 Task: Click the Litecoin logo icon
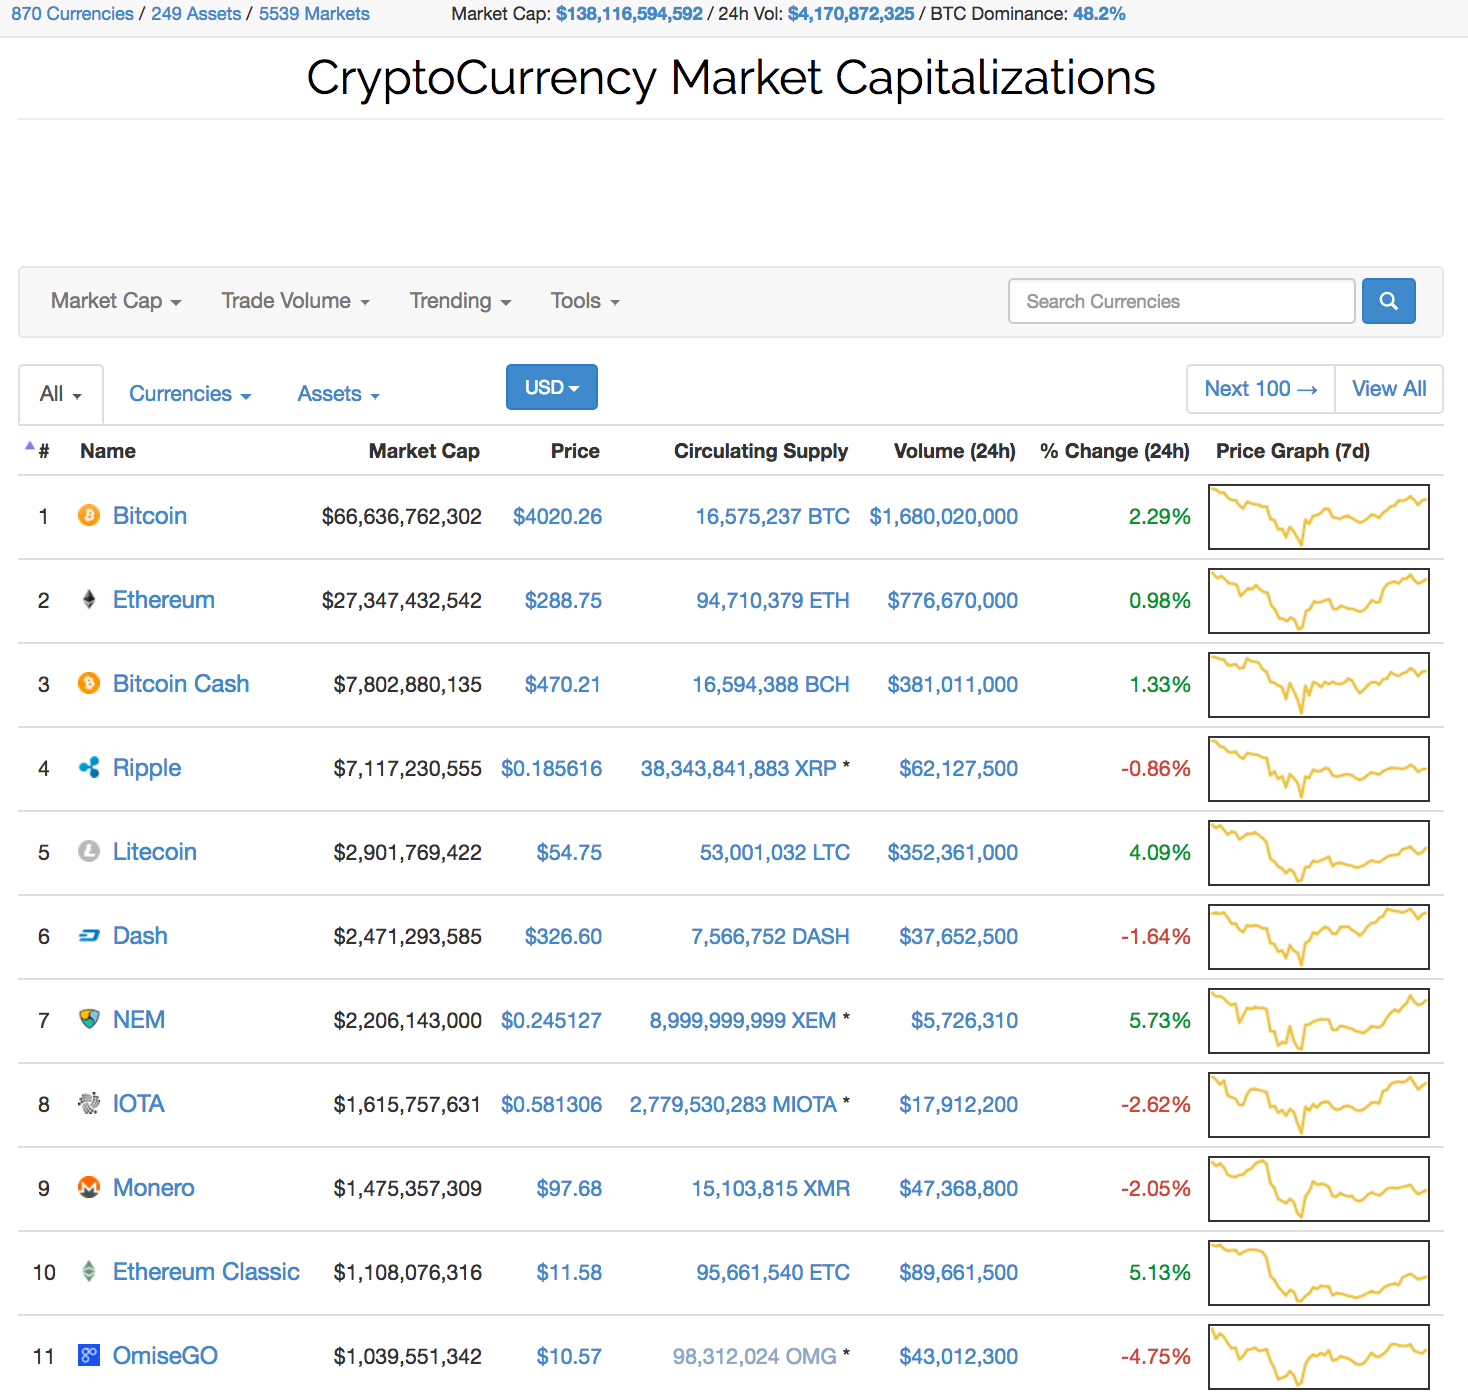[x=89, y=852]
